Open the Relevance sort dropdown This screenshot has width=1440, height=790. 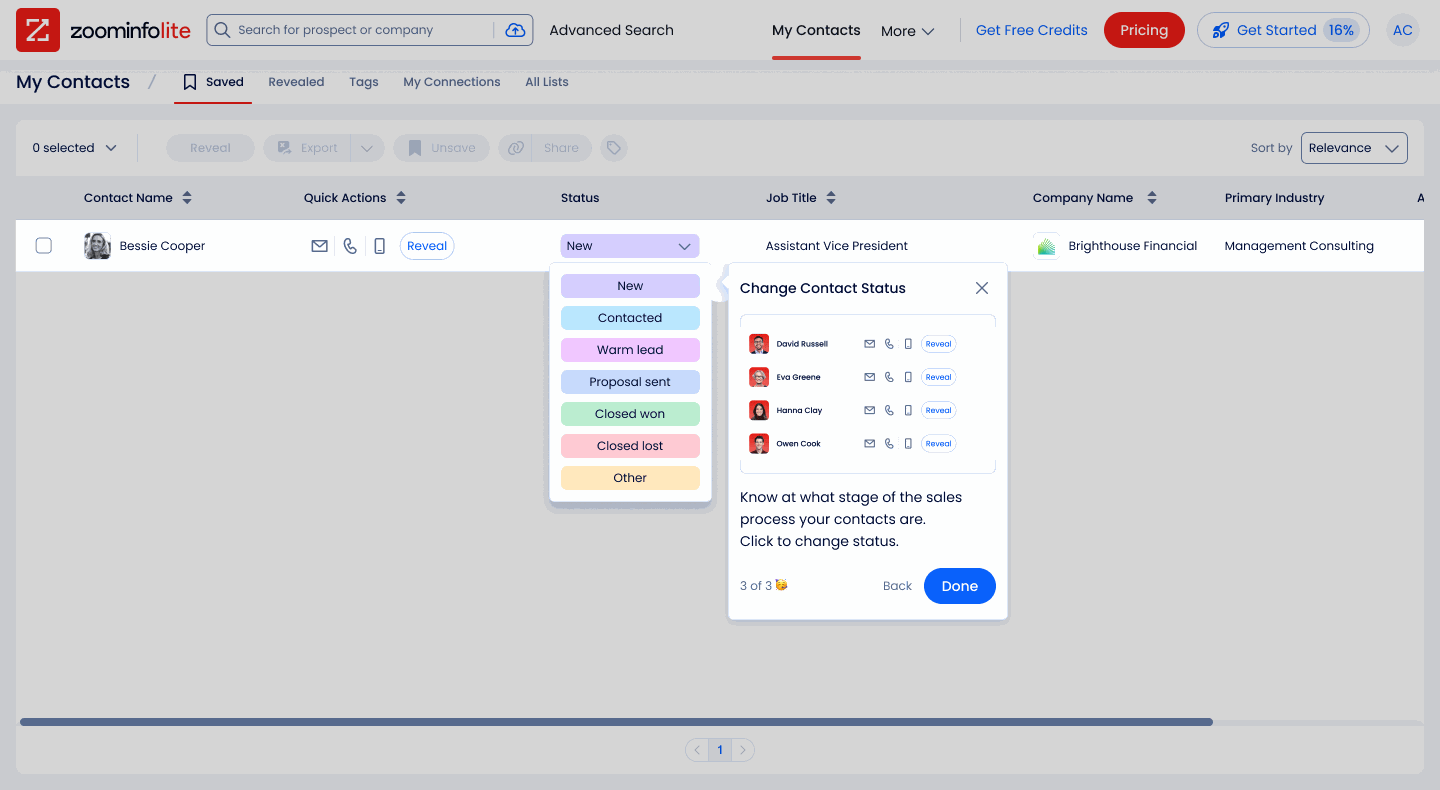tap(1354, 148)
